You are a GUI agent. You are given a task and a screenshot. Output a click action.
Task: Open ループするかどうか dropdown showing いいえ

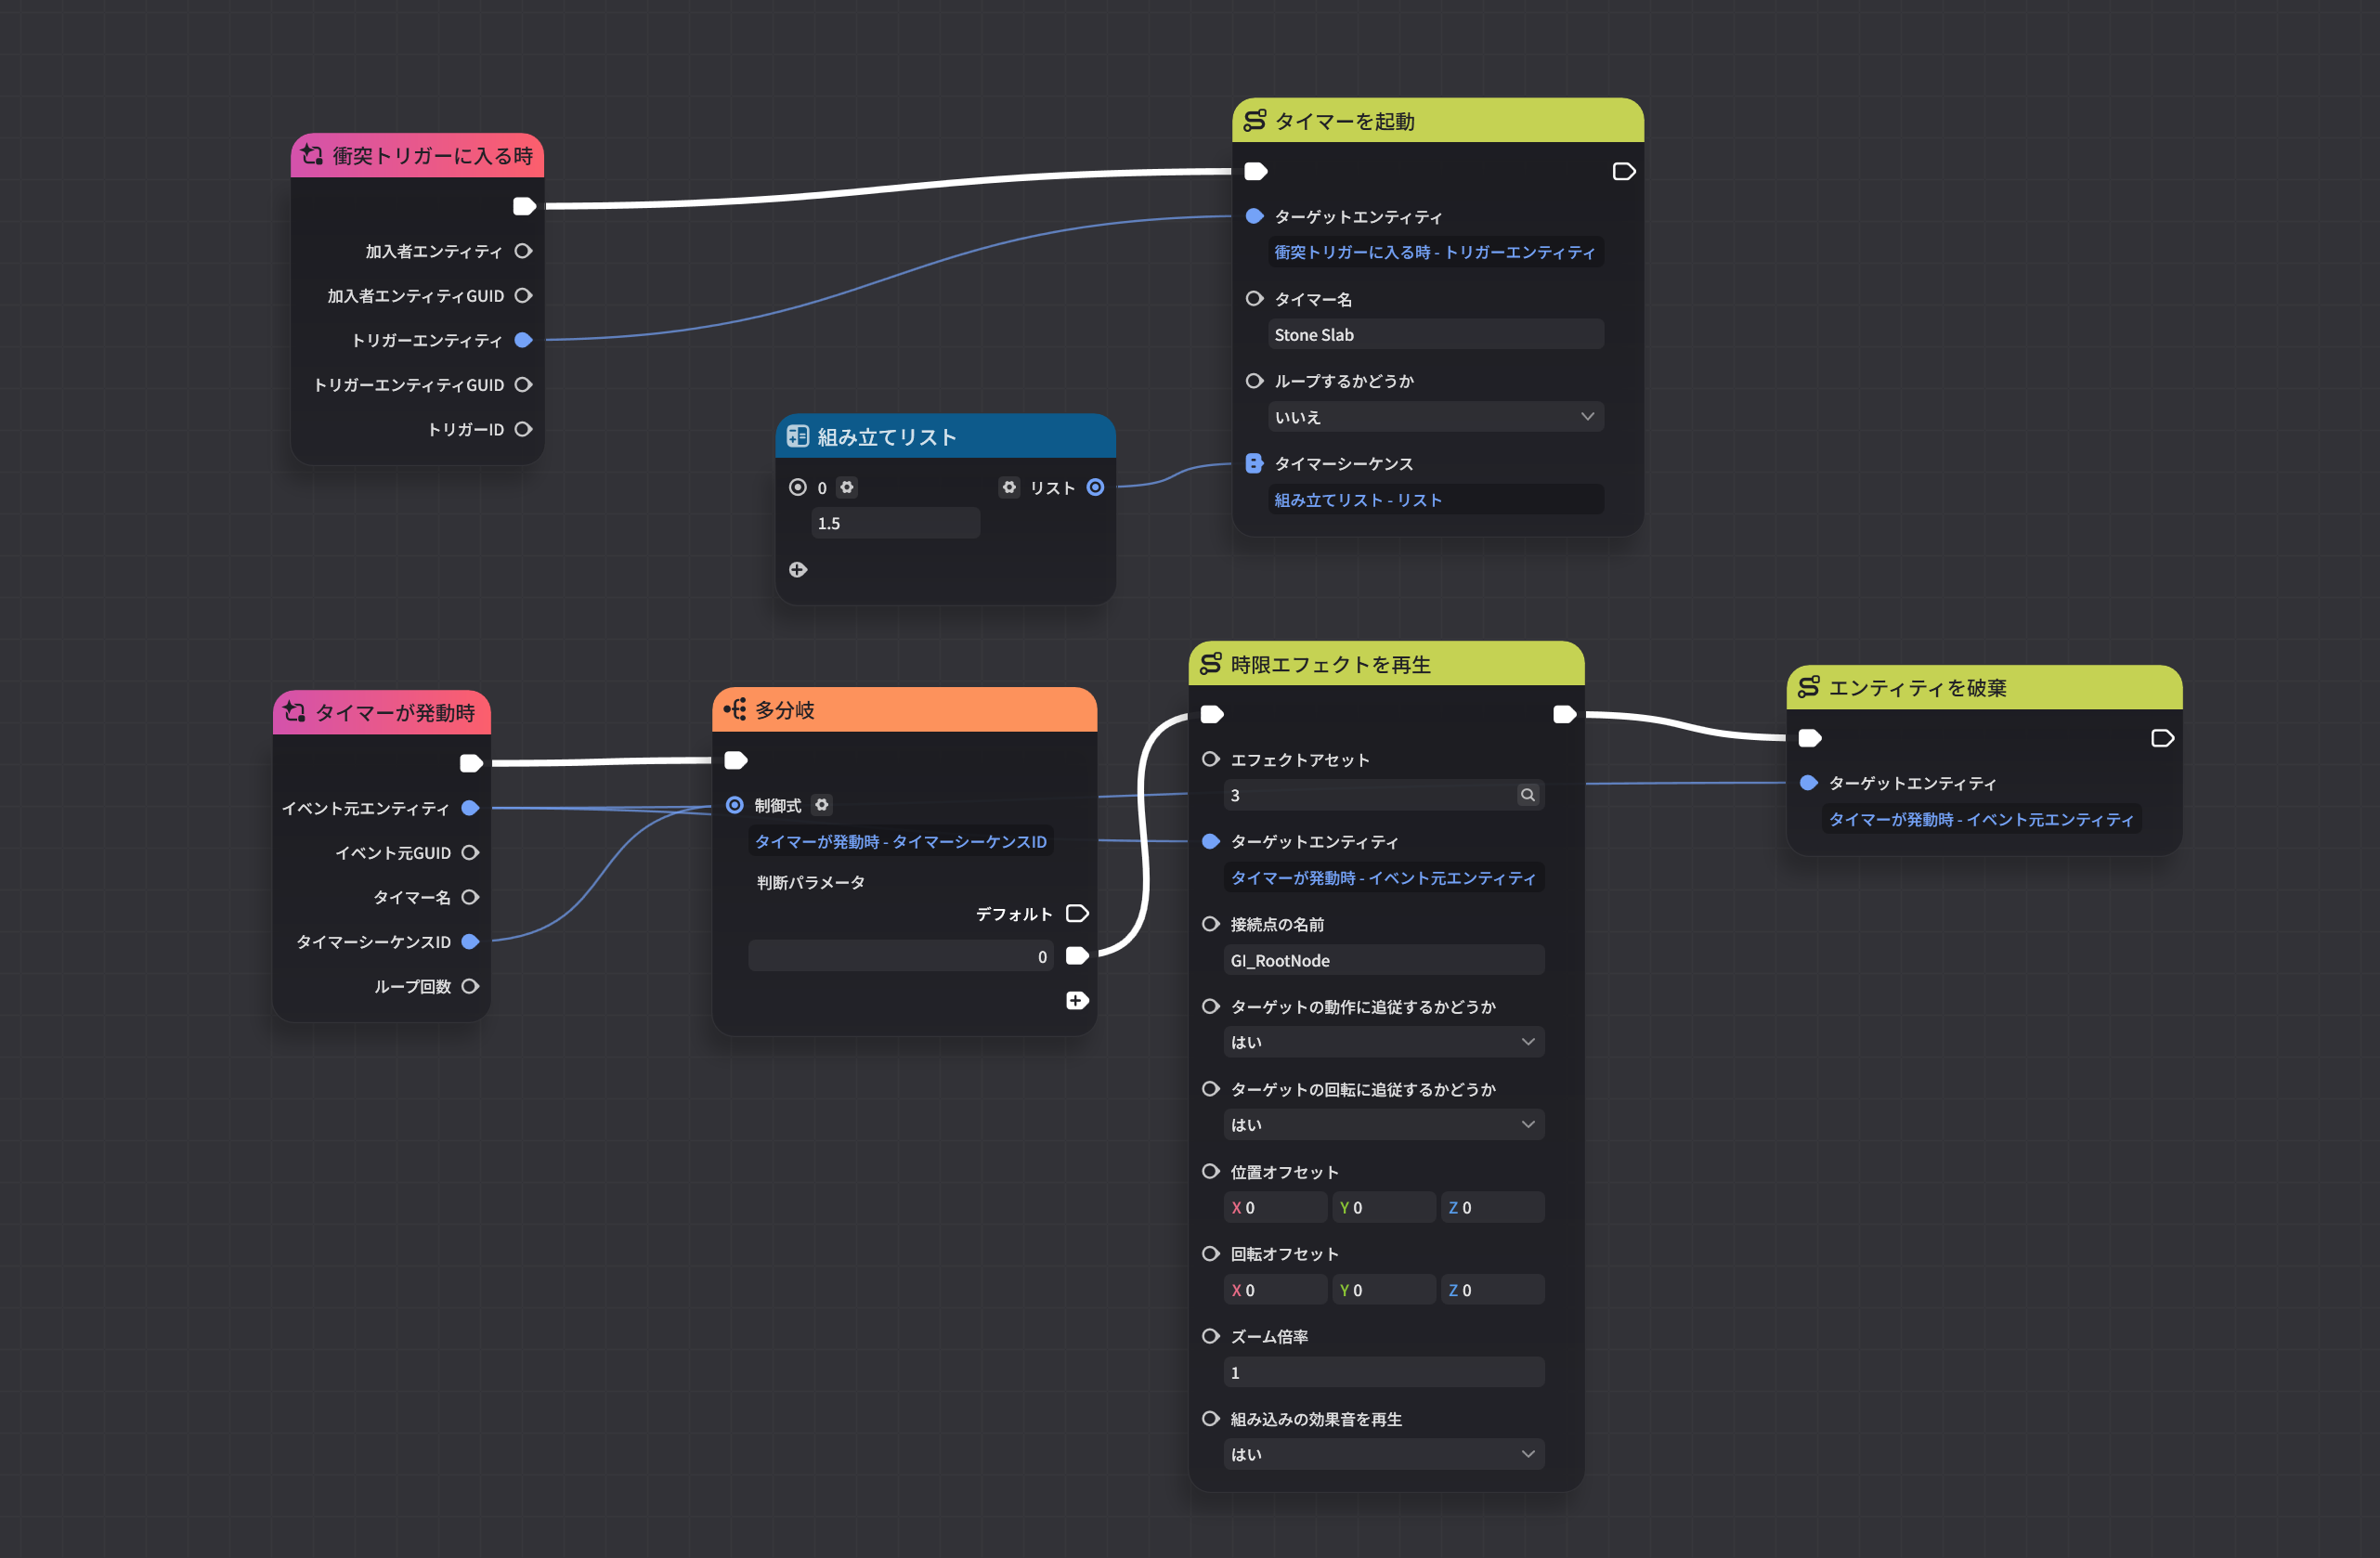click(1435, 417)
